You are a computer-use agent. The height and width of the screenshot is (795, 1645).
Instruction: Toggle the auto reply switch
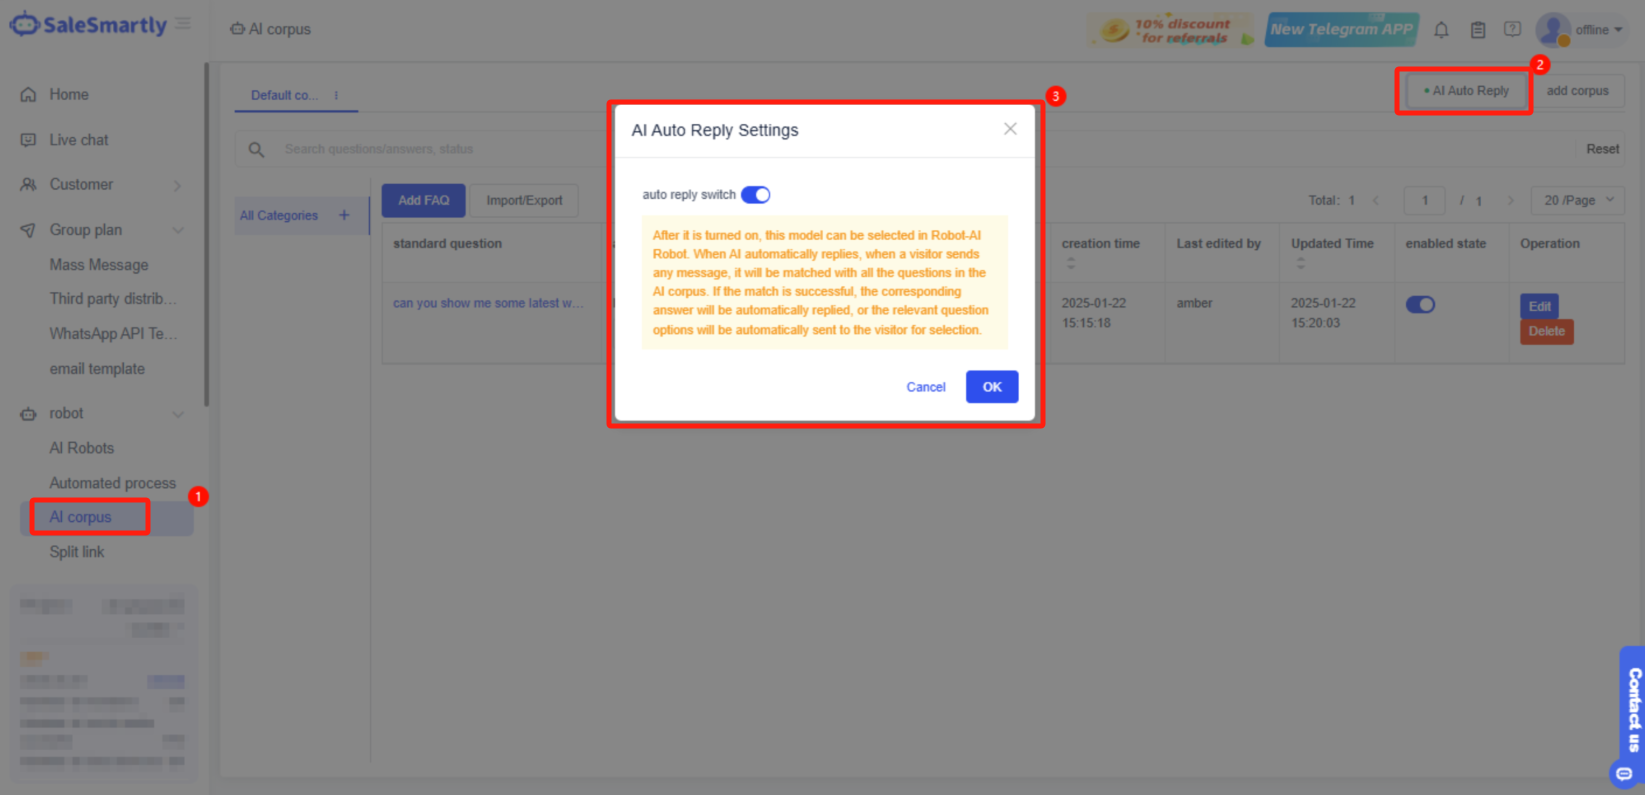[755, 195]
